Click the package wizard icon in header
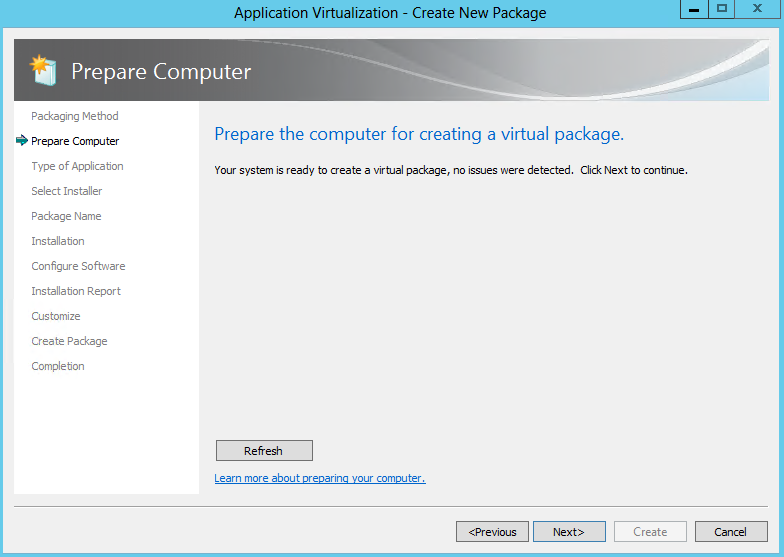Viewport: 784px width, 557px height. (x=44, y=71)
